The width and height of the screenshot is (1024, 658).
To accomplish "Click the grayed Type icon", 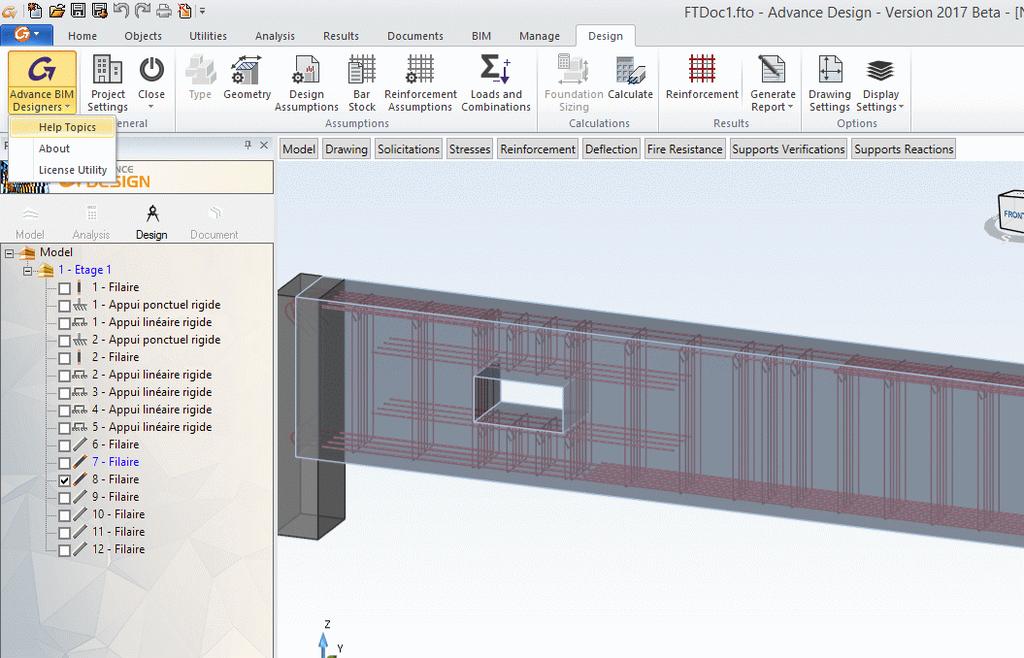I will click(200, 70).
